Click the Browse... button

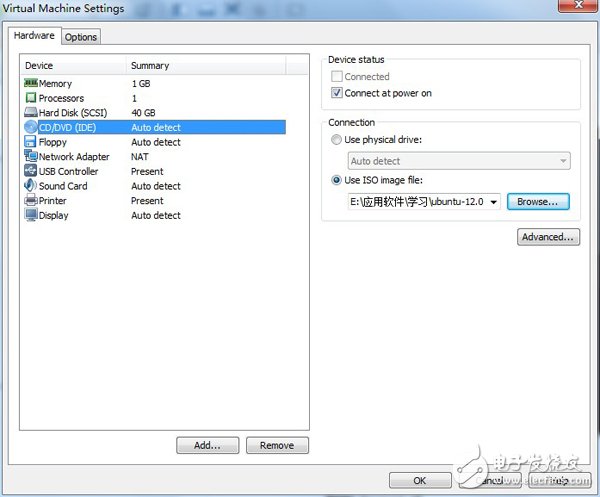[x=538, y=201]
